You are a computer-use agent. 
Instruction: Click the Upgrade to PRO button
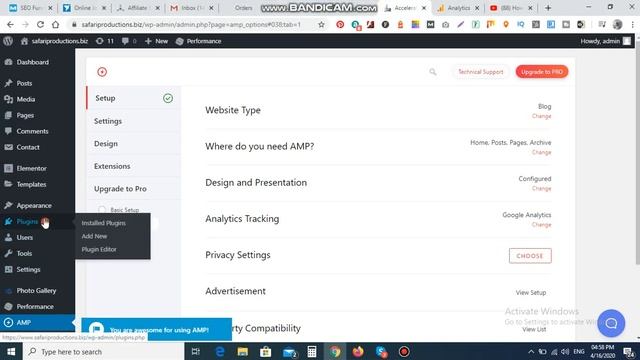tap(542, 72)
